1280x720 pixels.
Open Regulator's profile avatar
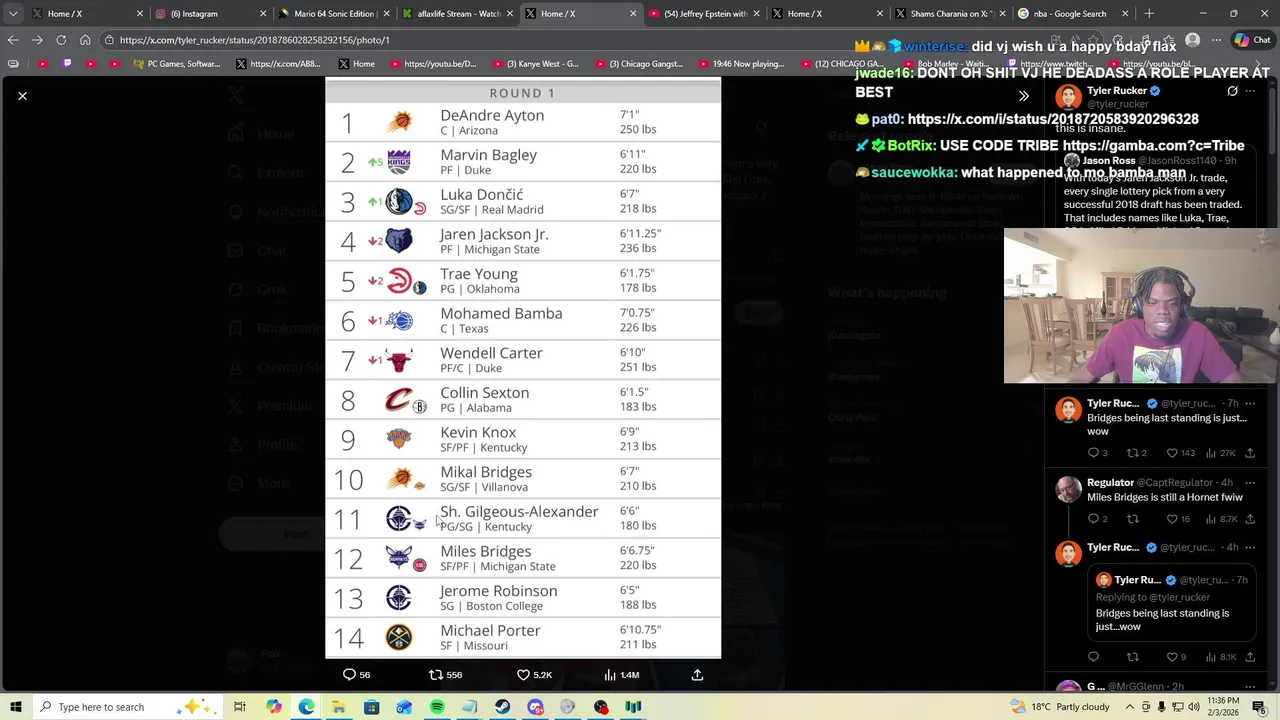click(x=1069, y=489)
